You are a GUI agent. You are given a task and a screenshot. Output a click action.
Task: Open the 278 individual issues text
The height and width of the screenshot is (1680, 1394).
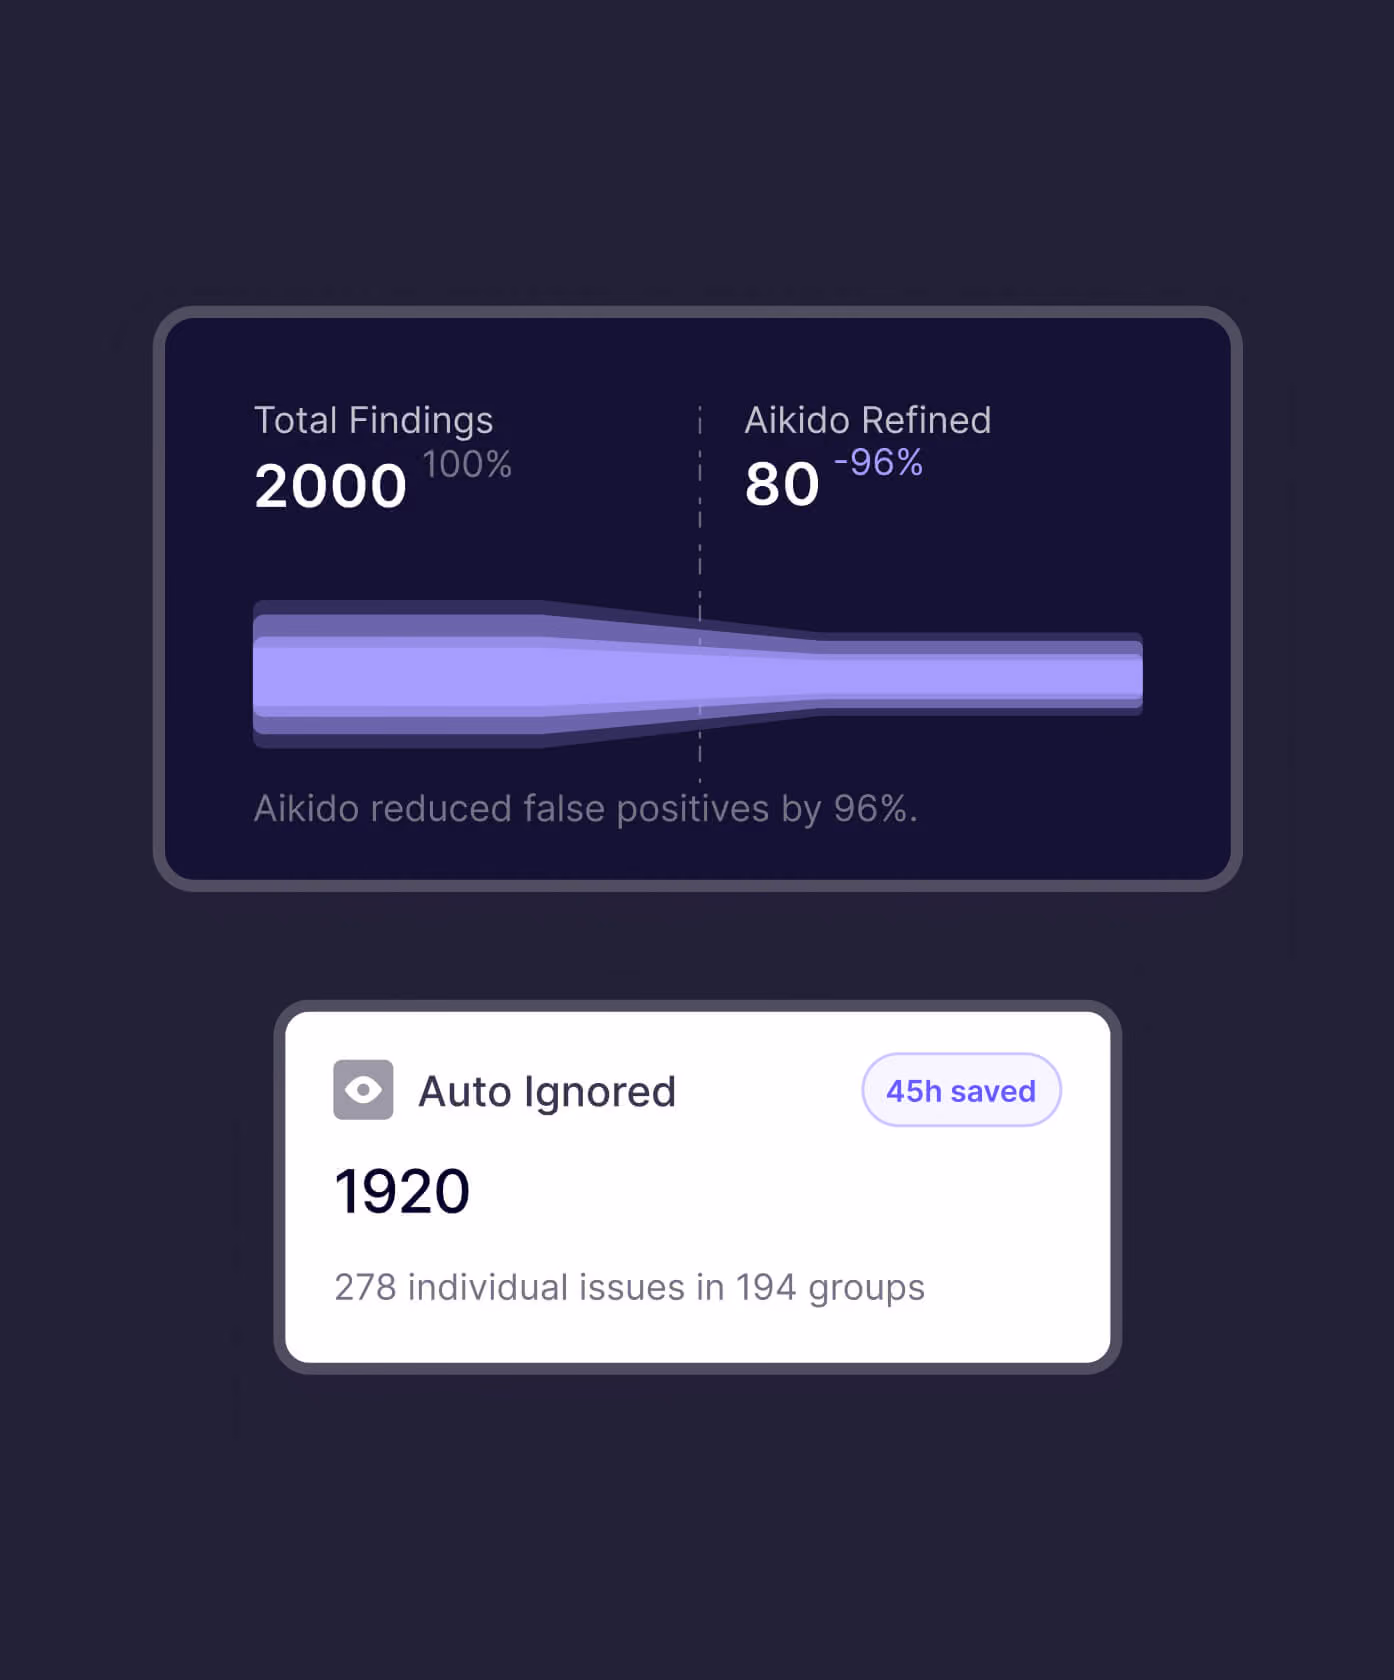pos(516,1287)
